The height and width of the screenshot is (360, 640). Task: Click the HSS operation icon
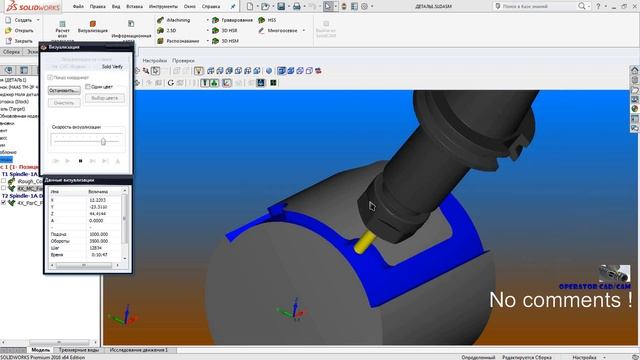[x=262, y=20]
